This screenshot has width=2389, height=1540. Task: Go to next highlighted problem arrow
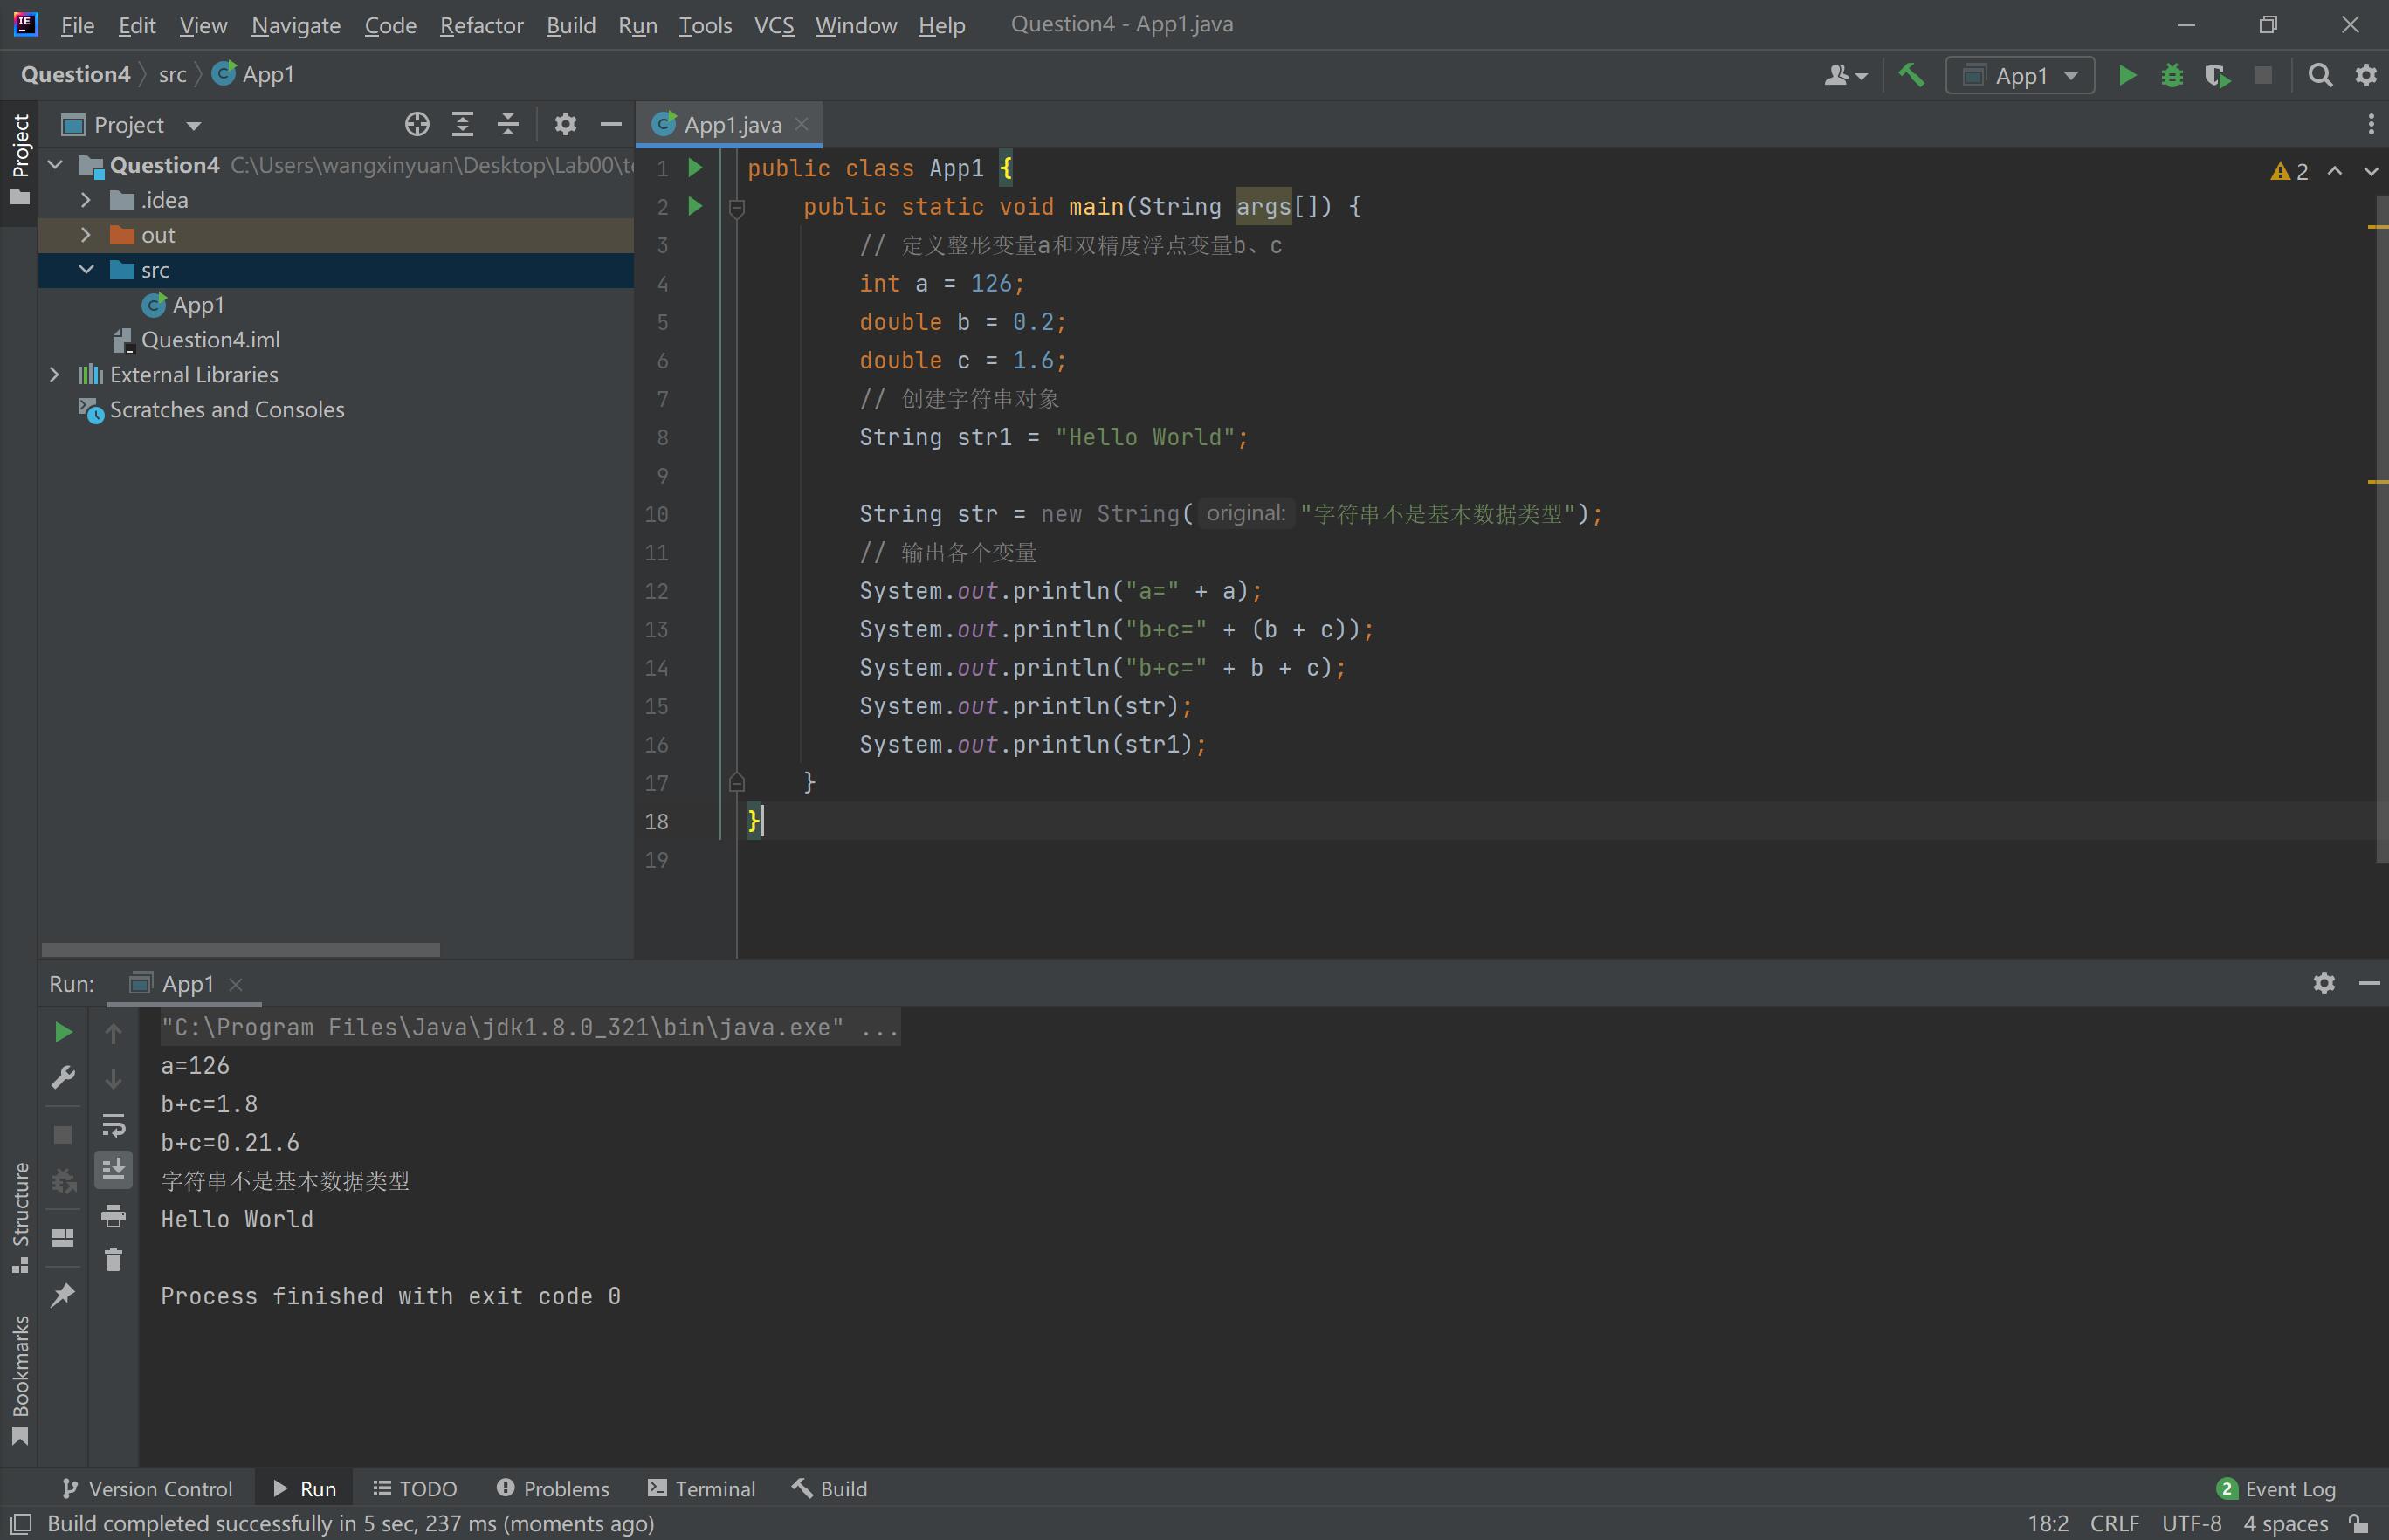pyautogui.click(x=2371, y=172)
